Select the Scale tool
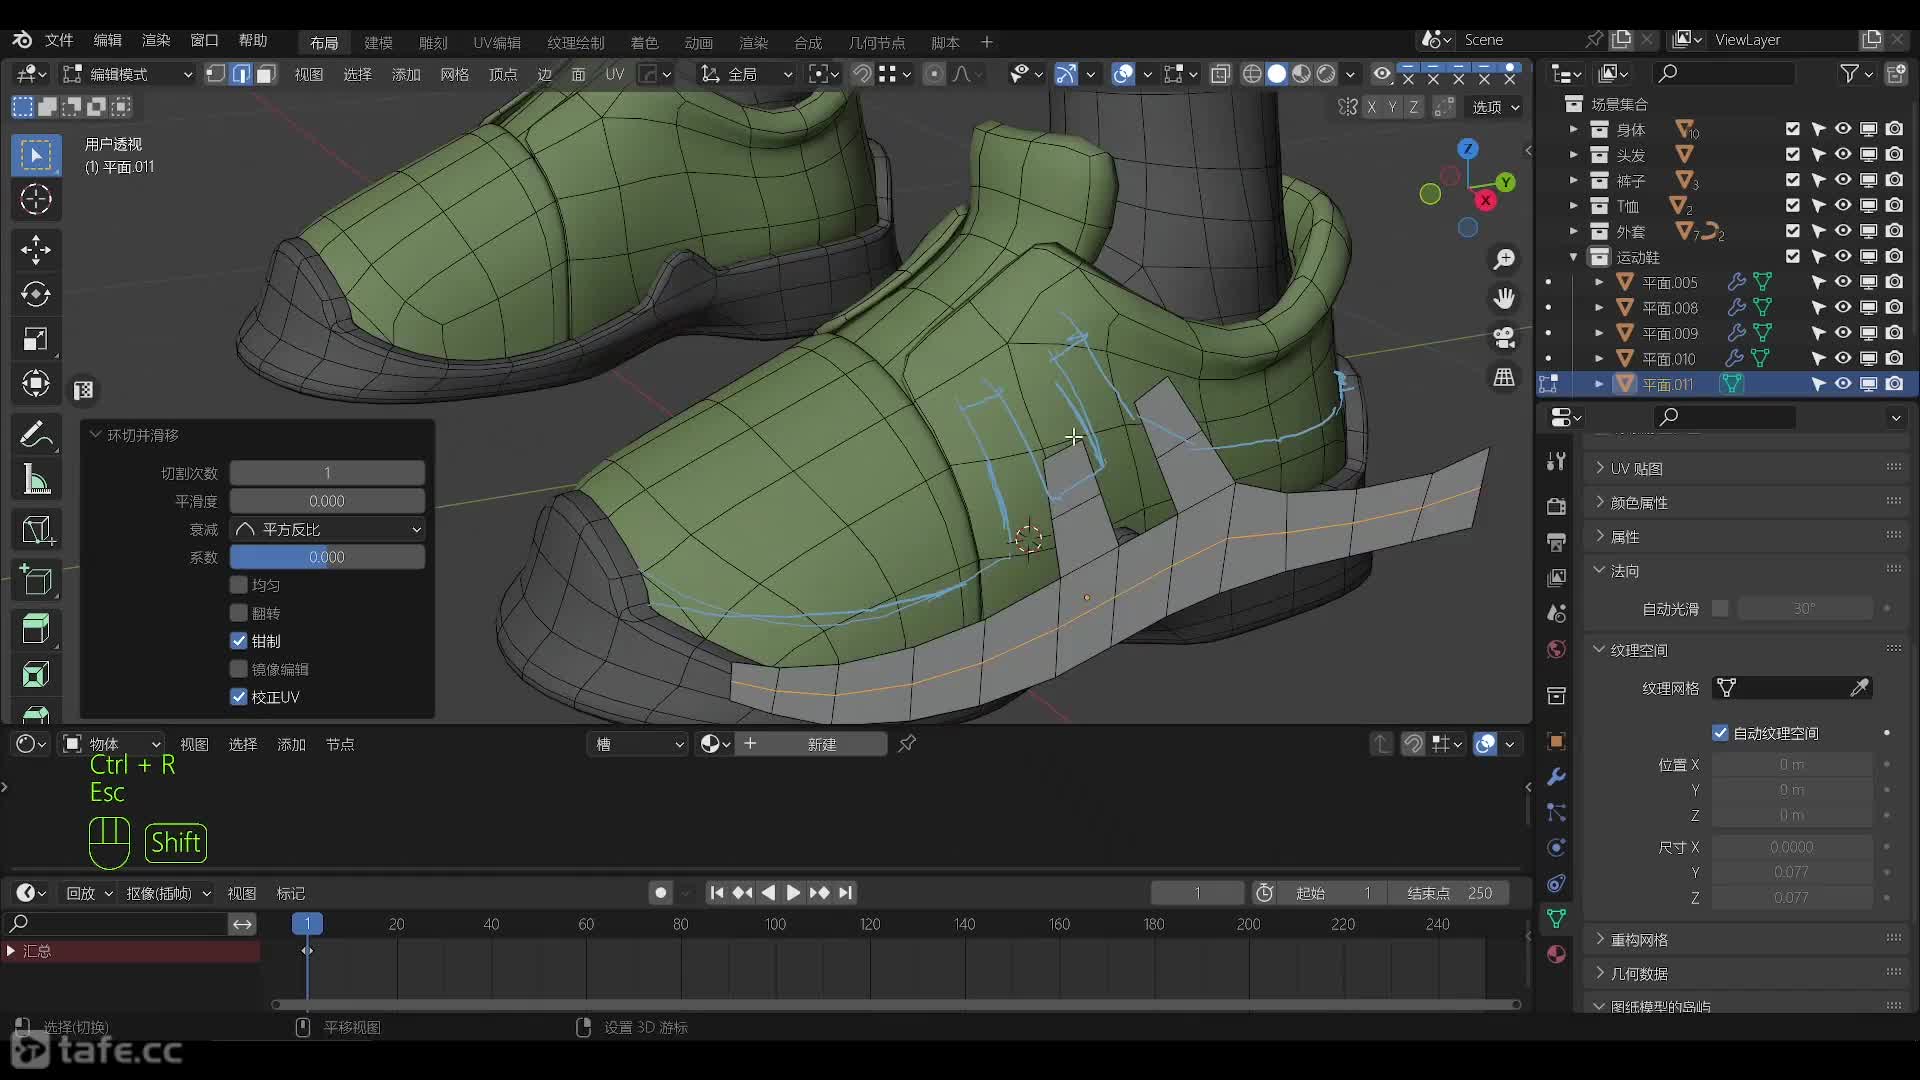 36,339
